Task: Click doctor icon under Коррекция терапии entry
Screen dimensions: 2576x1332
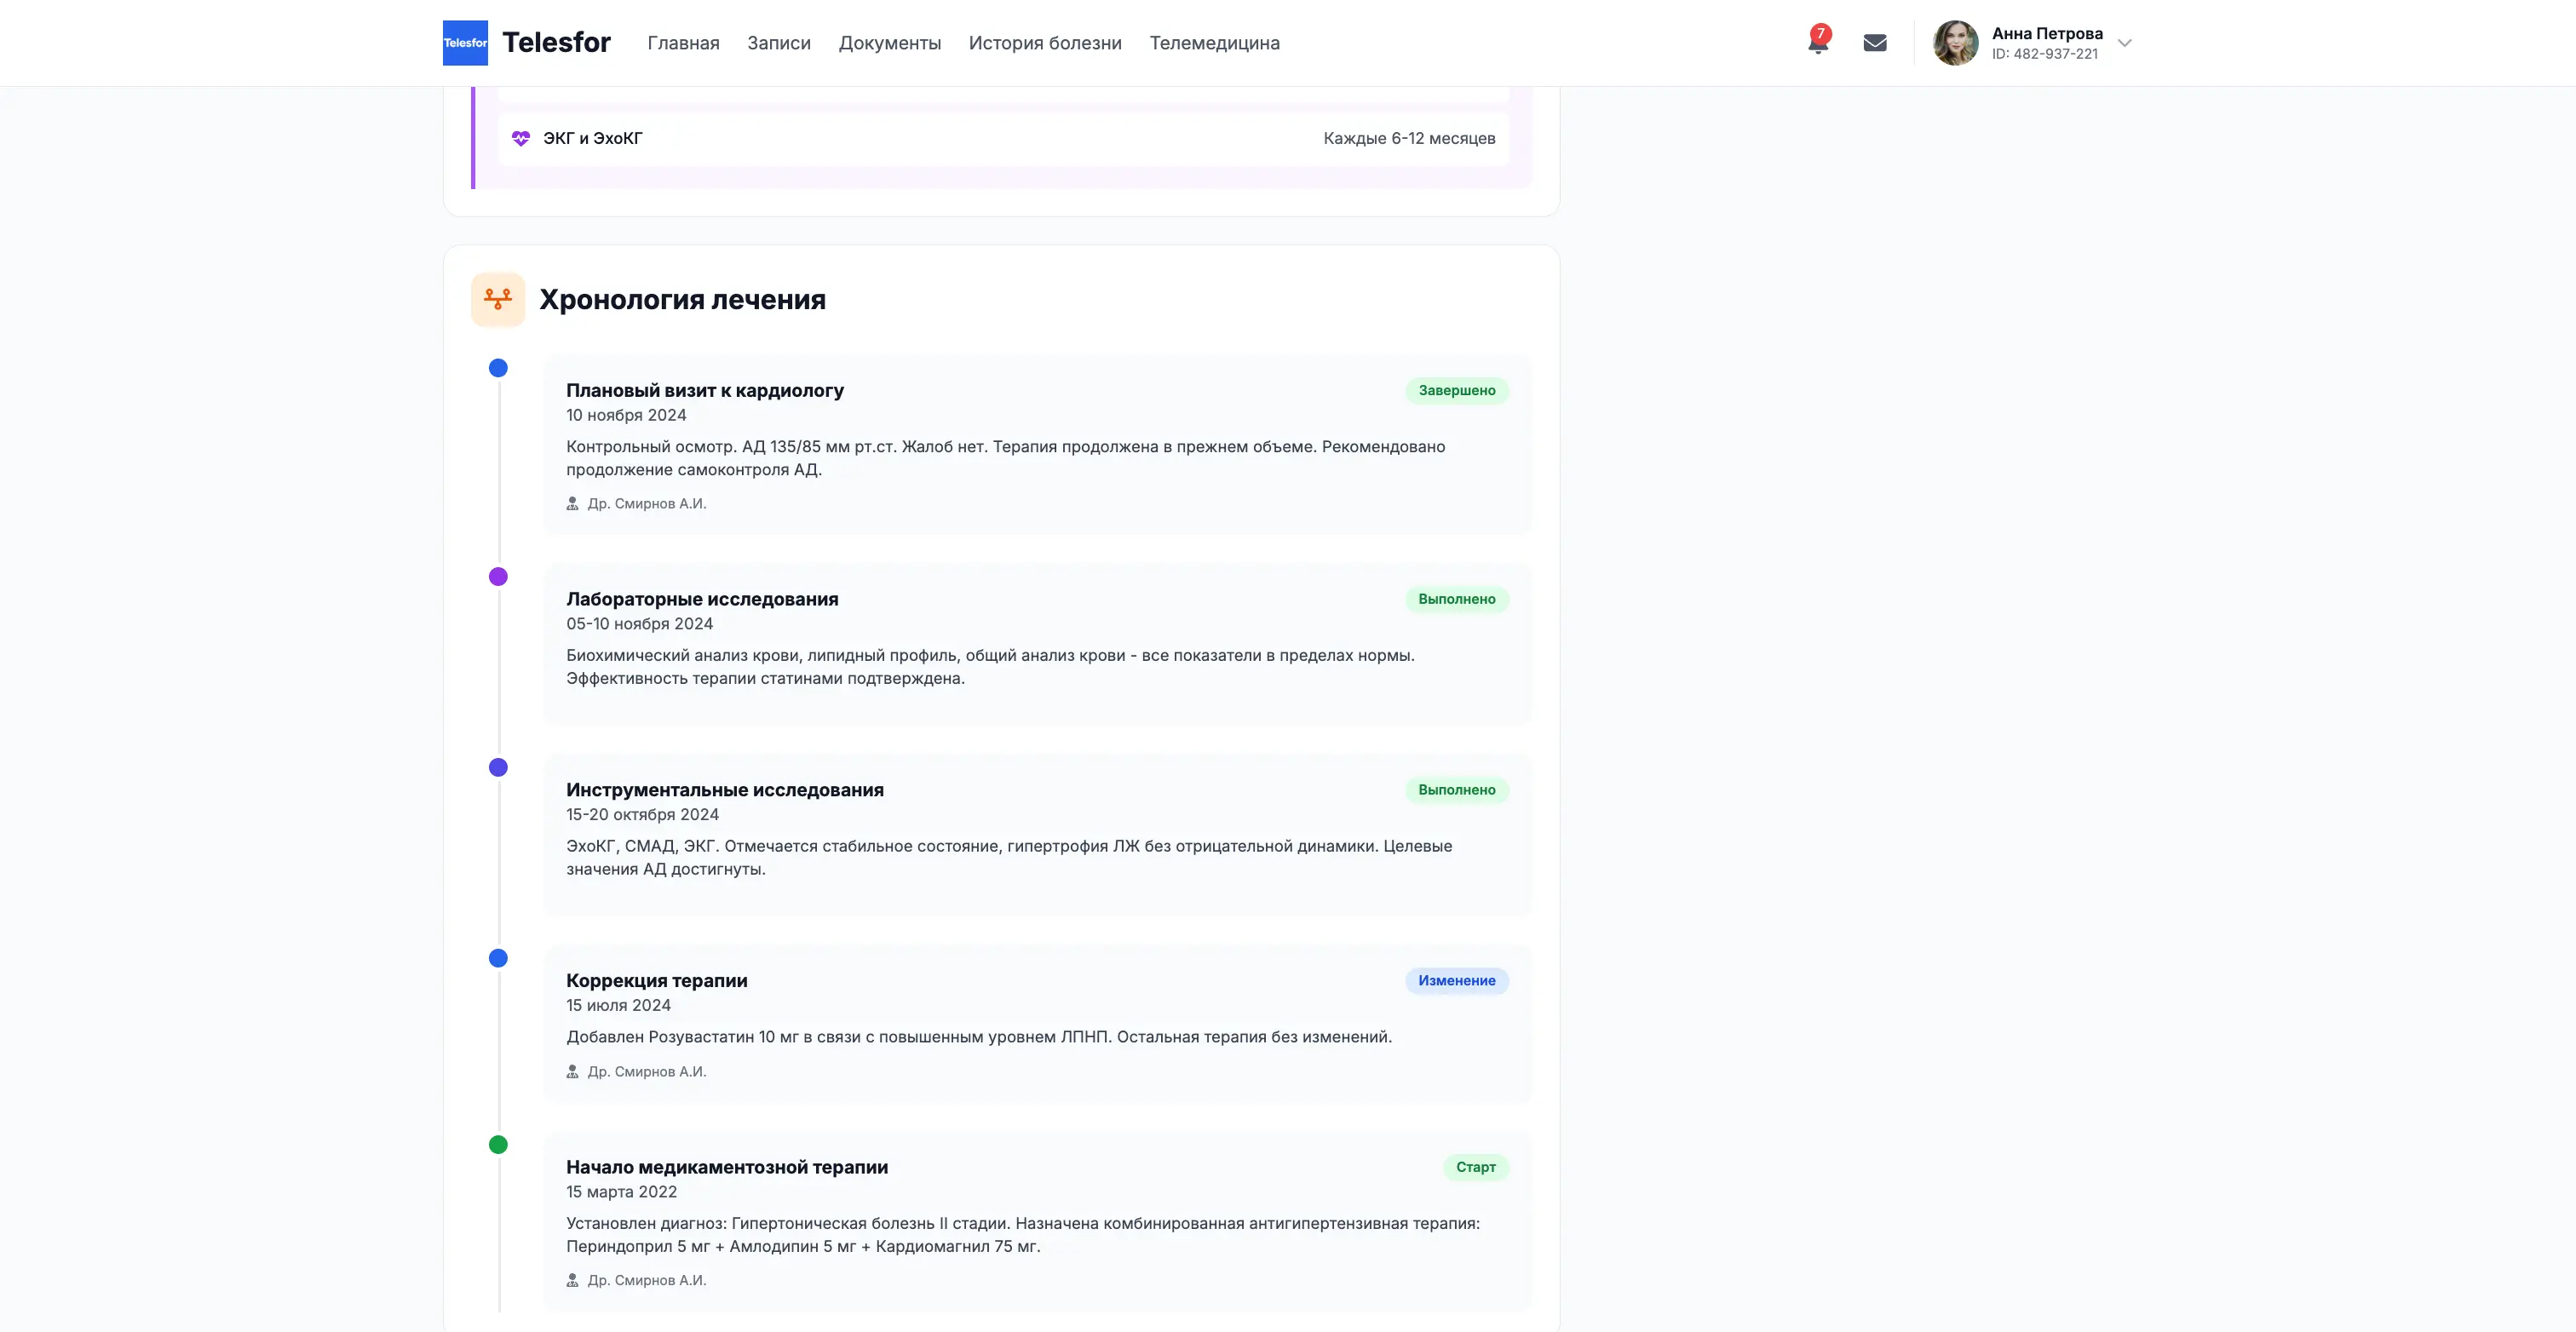Action: (x=573, y=1072)
